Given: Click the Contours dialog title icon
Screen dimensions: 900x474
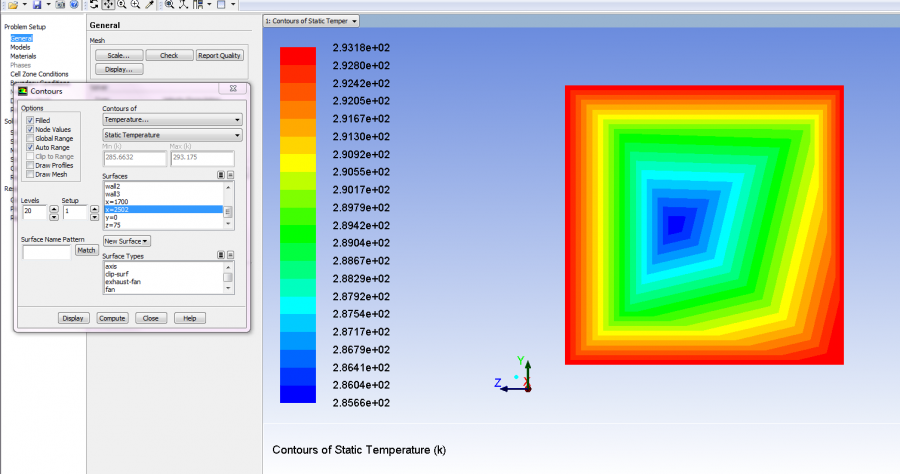Looking at the screenshot, I should (x=22, y=91).
